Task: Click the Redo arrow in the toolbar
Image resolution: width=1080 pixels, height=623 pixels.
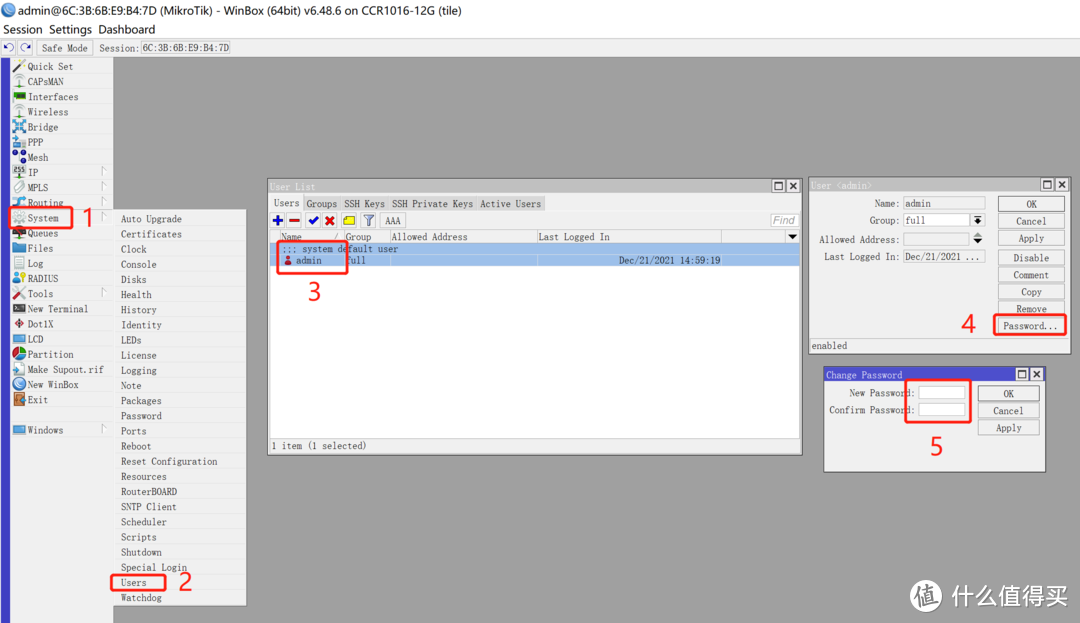Action: coord(25,47)
